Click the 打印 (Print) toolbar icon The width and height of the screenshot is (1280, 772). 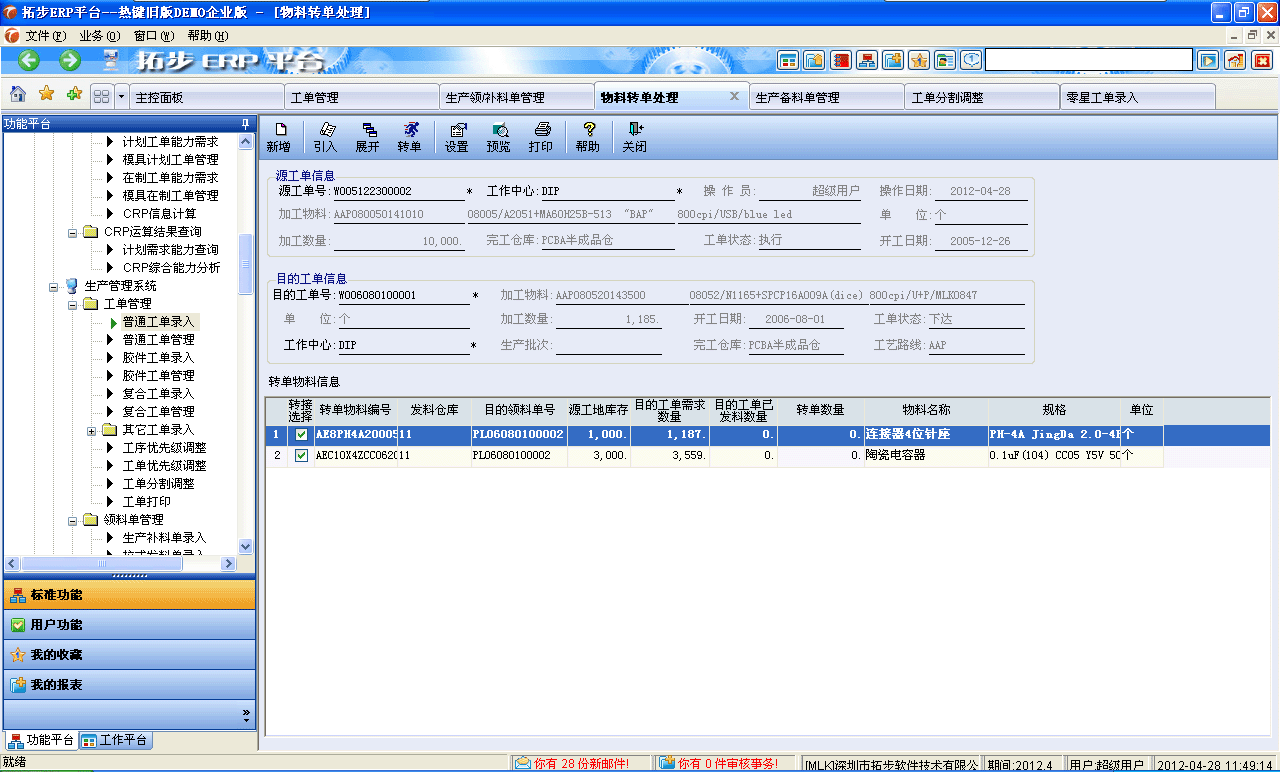click(541, 135)
